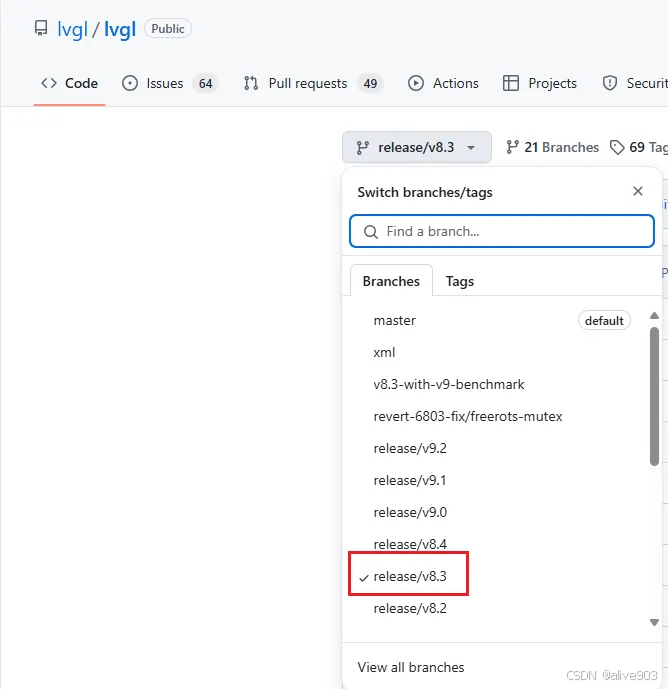Open the 69 Tags link
This screenshot has height=689, width=668.
pyautogui.click(x=639, y=147)
